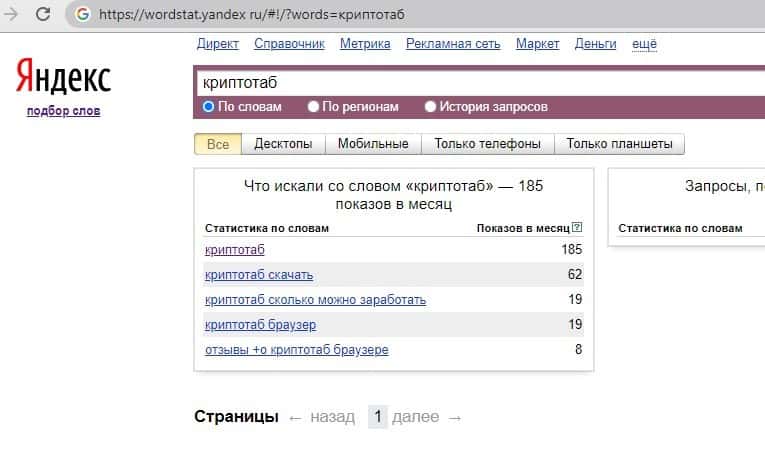Select the По словам radio button
Viewport: 765px width, 471px height.
pyautogui.click(x=208, y=106)
